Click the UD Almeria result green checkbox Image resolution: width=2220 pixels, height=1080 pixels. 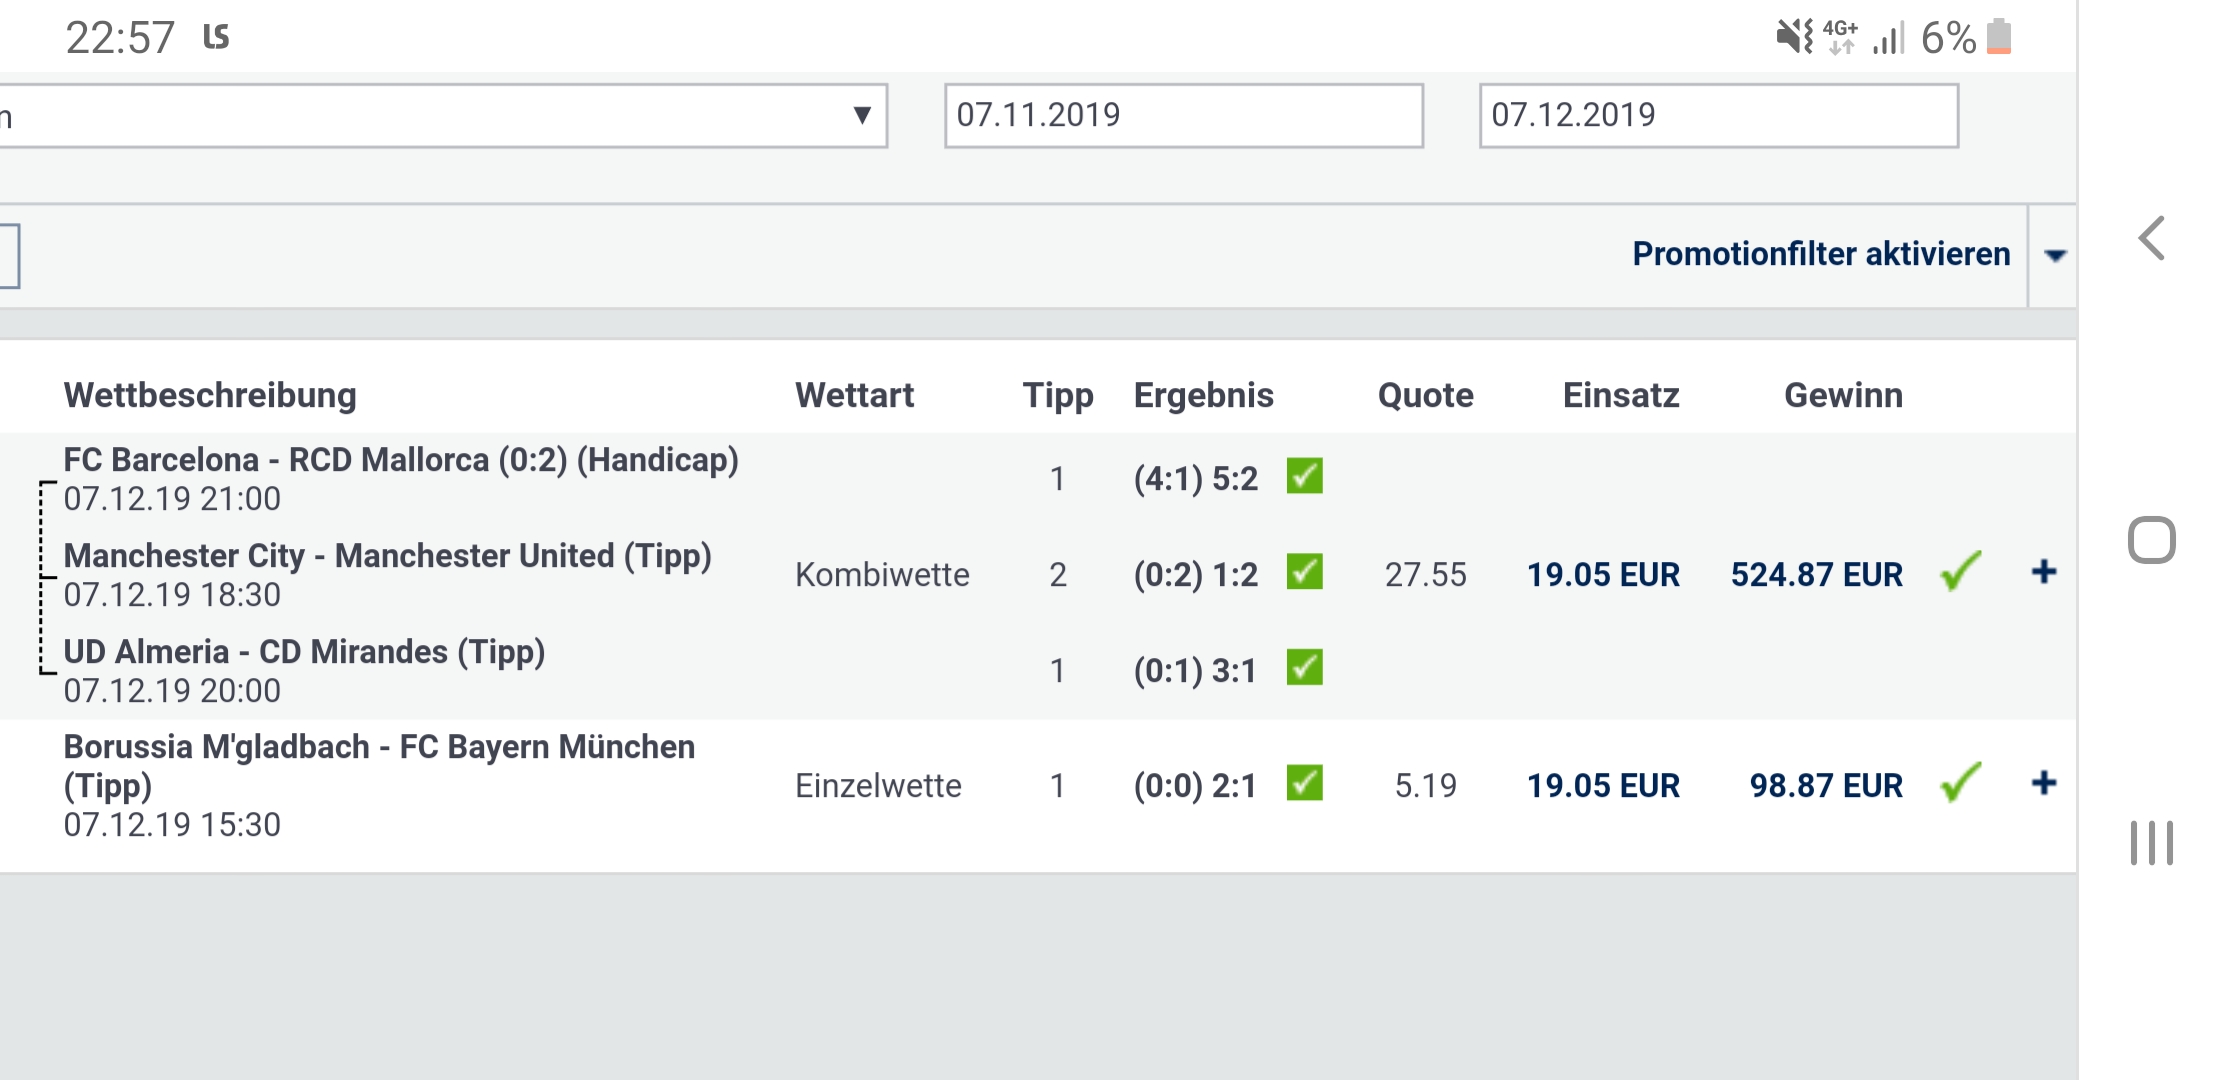coord(1304,668)
